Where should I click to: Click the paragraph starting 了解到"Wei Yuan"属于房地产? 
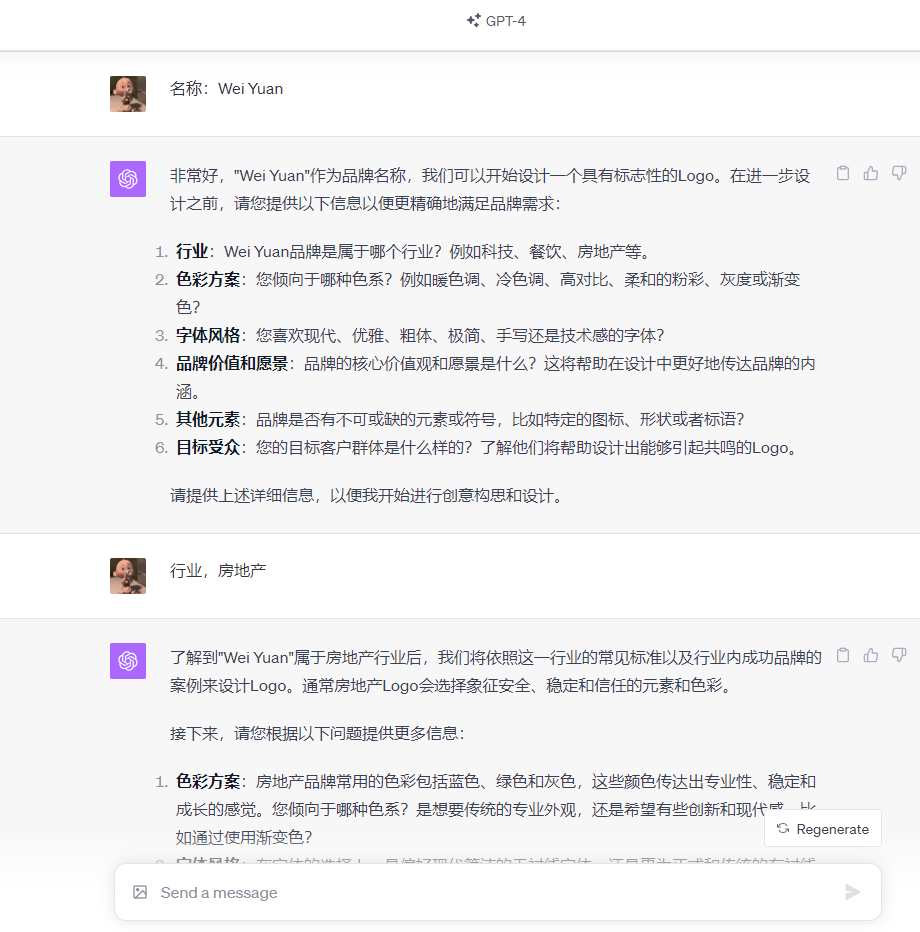[x=496, y=672]
